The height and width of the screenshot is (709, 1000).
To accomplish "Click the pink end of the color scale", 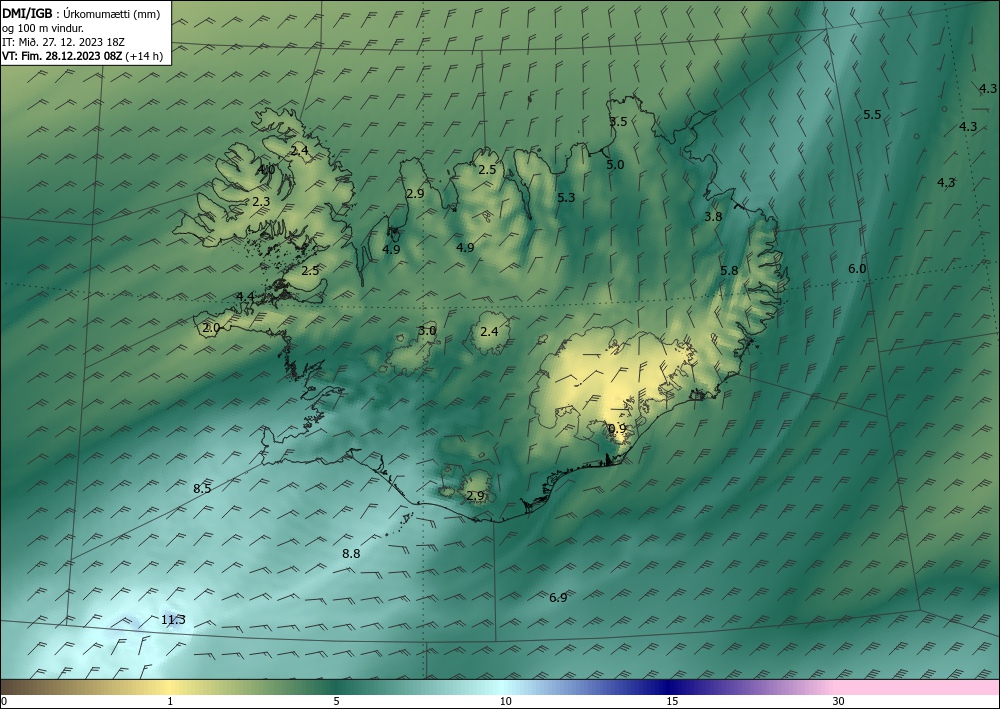I will point(918,687).
